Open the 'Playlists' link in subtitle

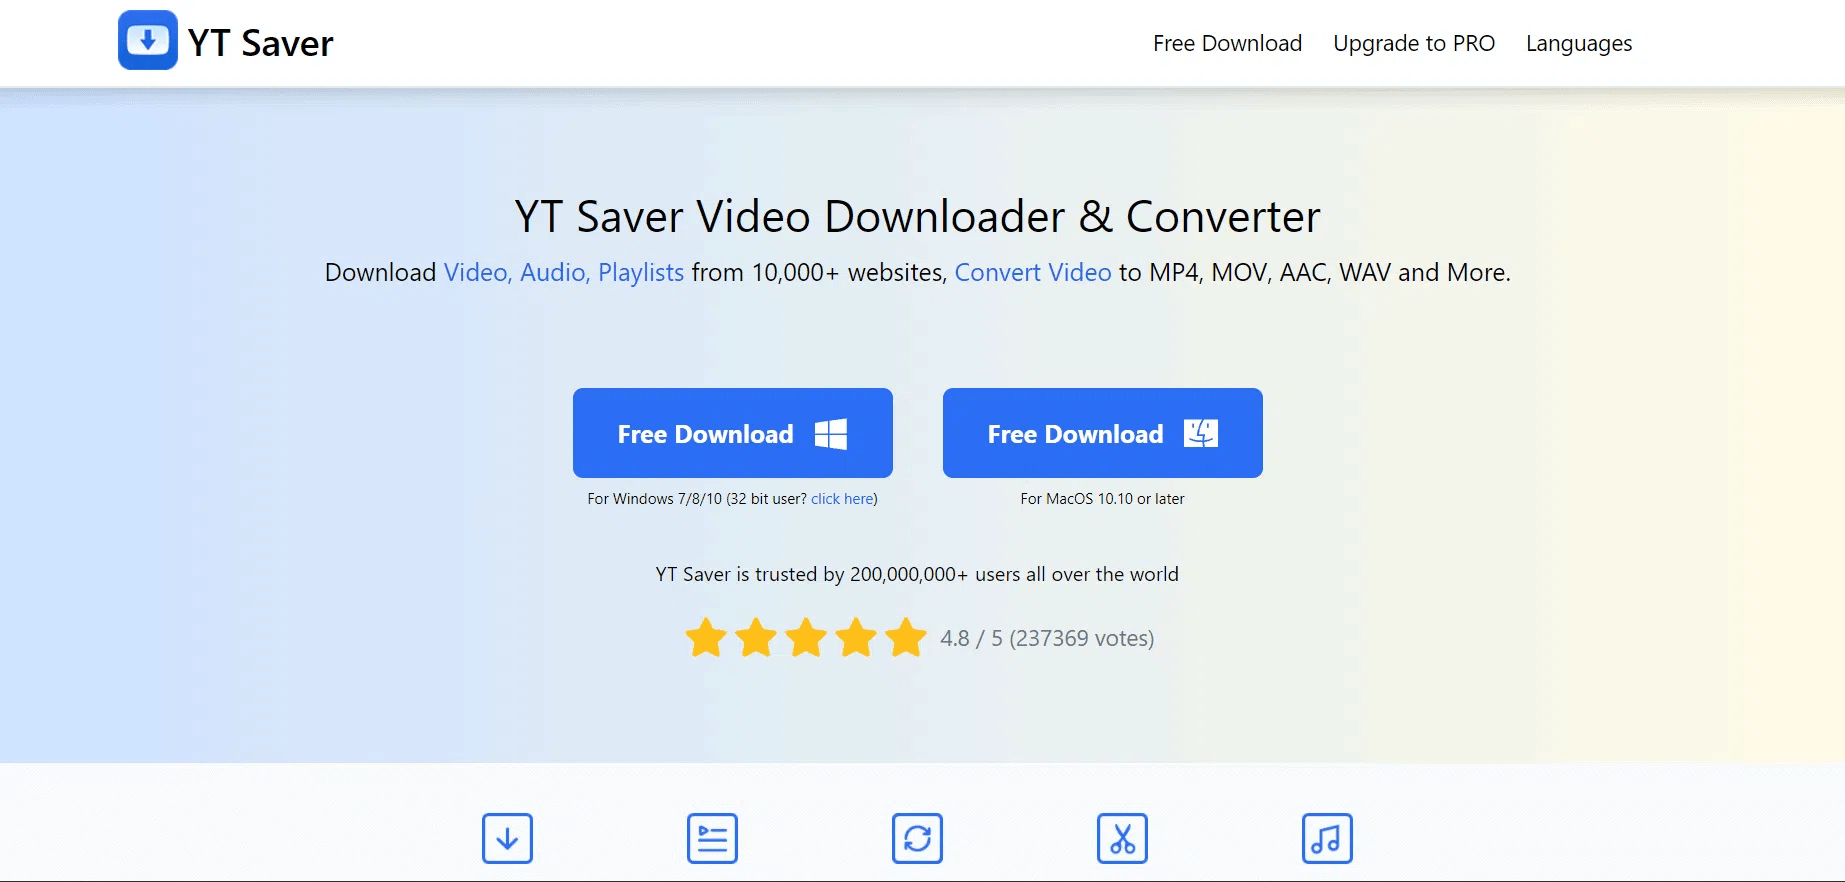click(x=641, y=272)
